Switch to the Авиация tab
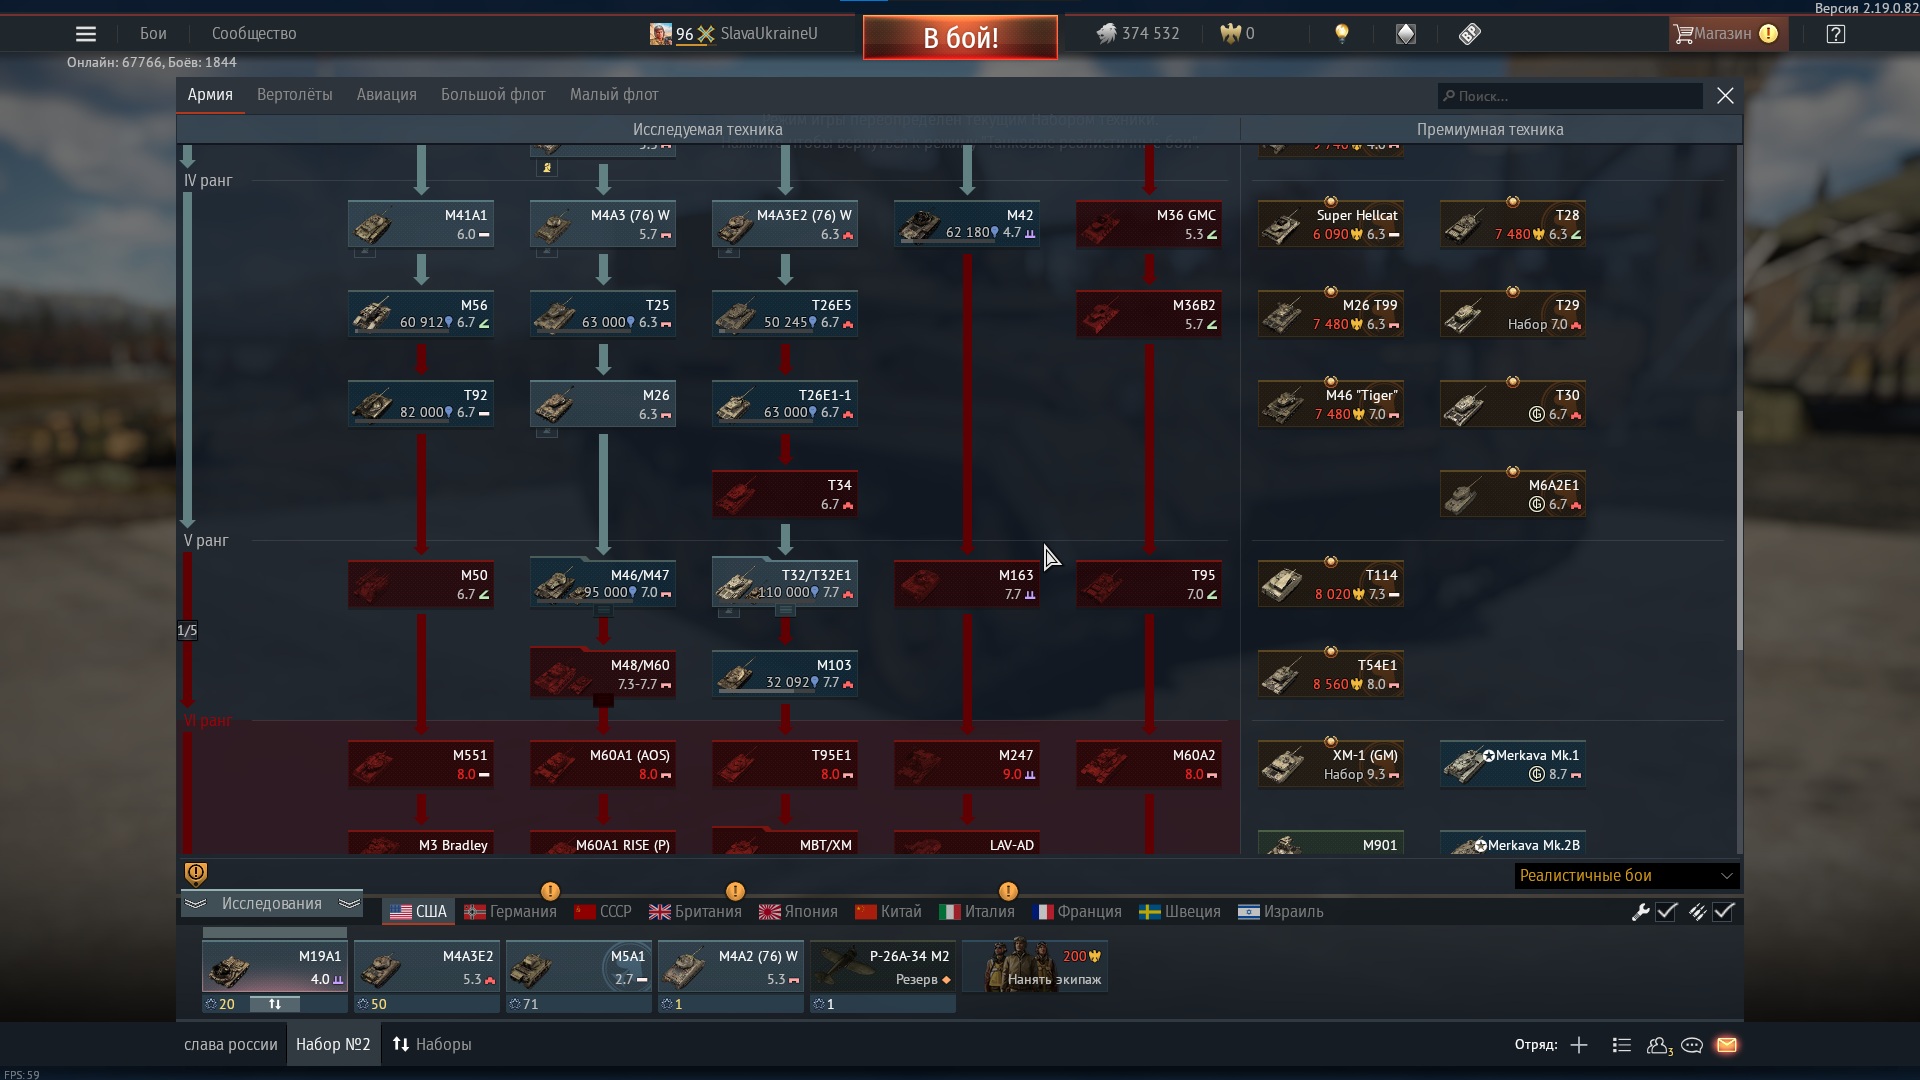The width and height of the screenshot is (1920, 1080). 386,95
